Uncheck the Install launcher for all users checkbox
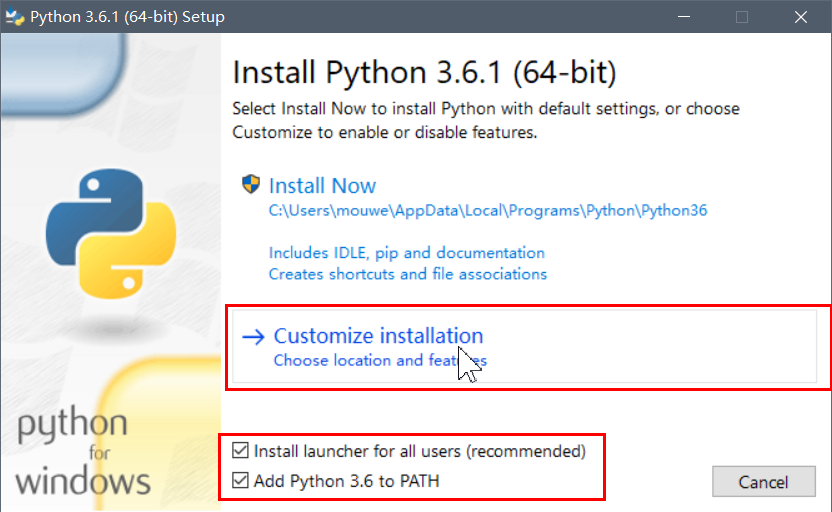The width and height of the screenshot is (832, 512). pyautogui.click(x=240, y=450)
